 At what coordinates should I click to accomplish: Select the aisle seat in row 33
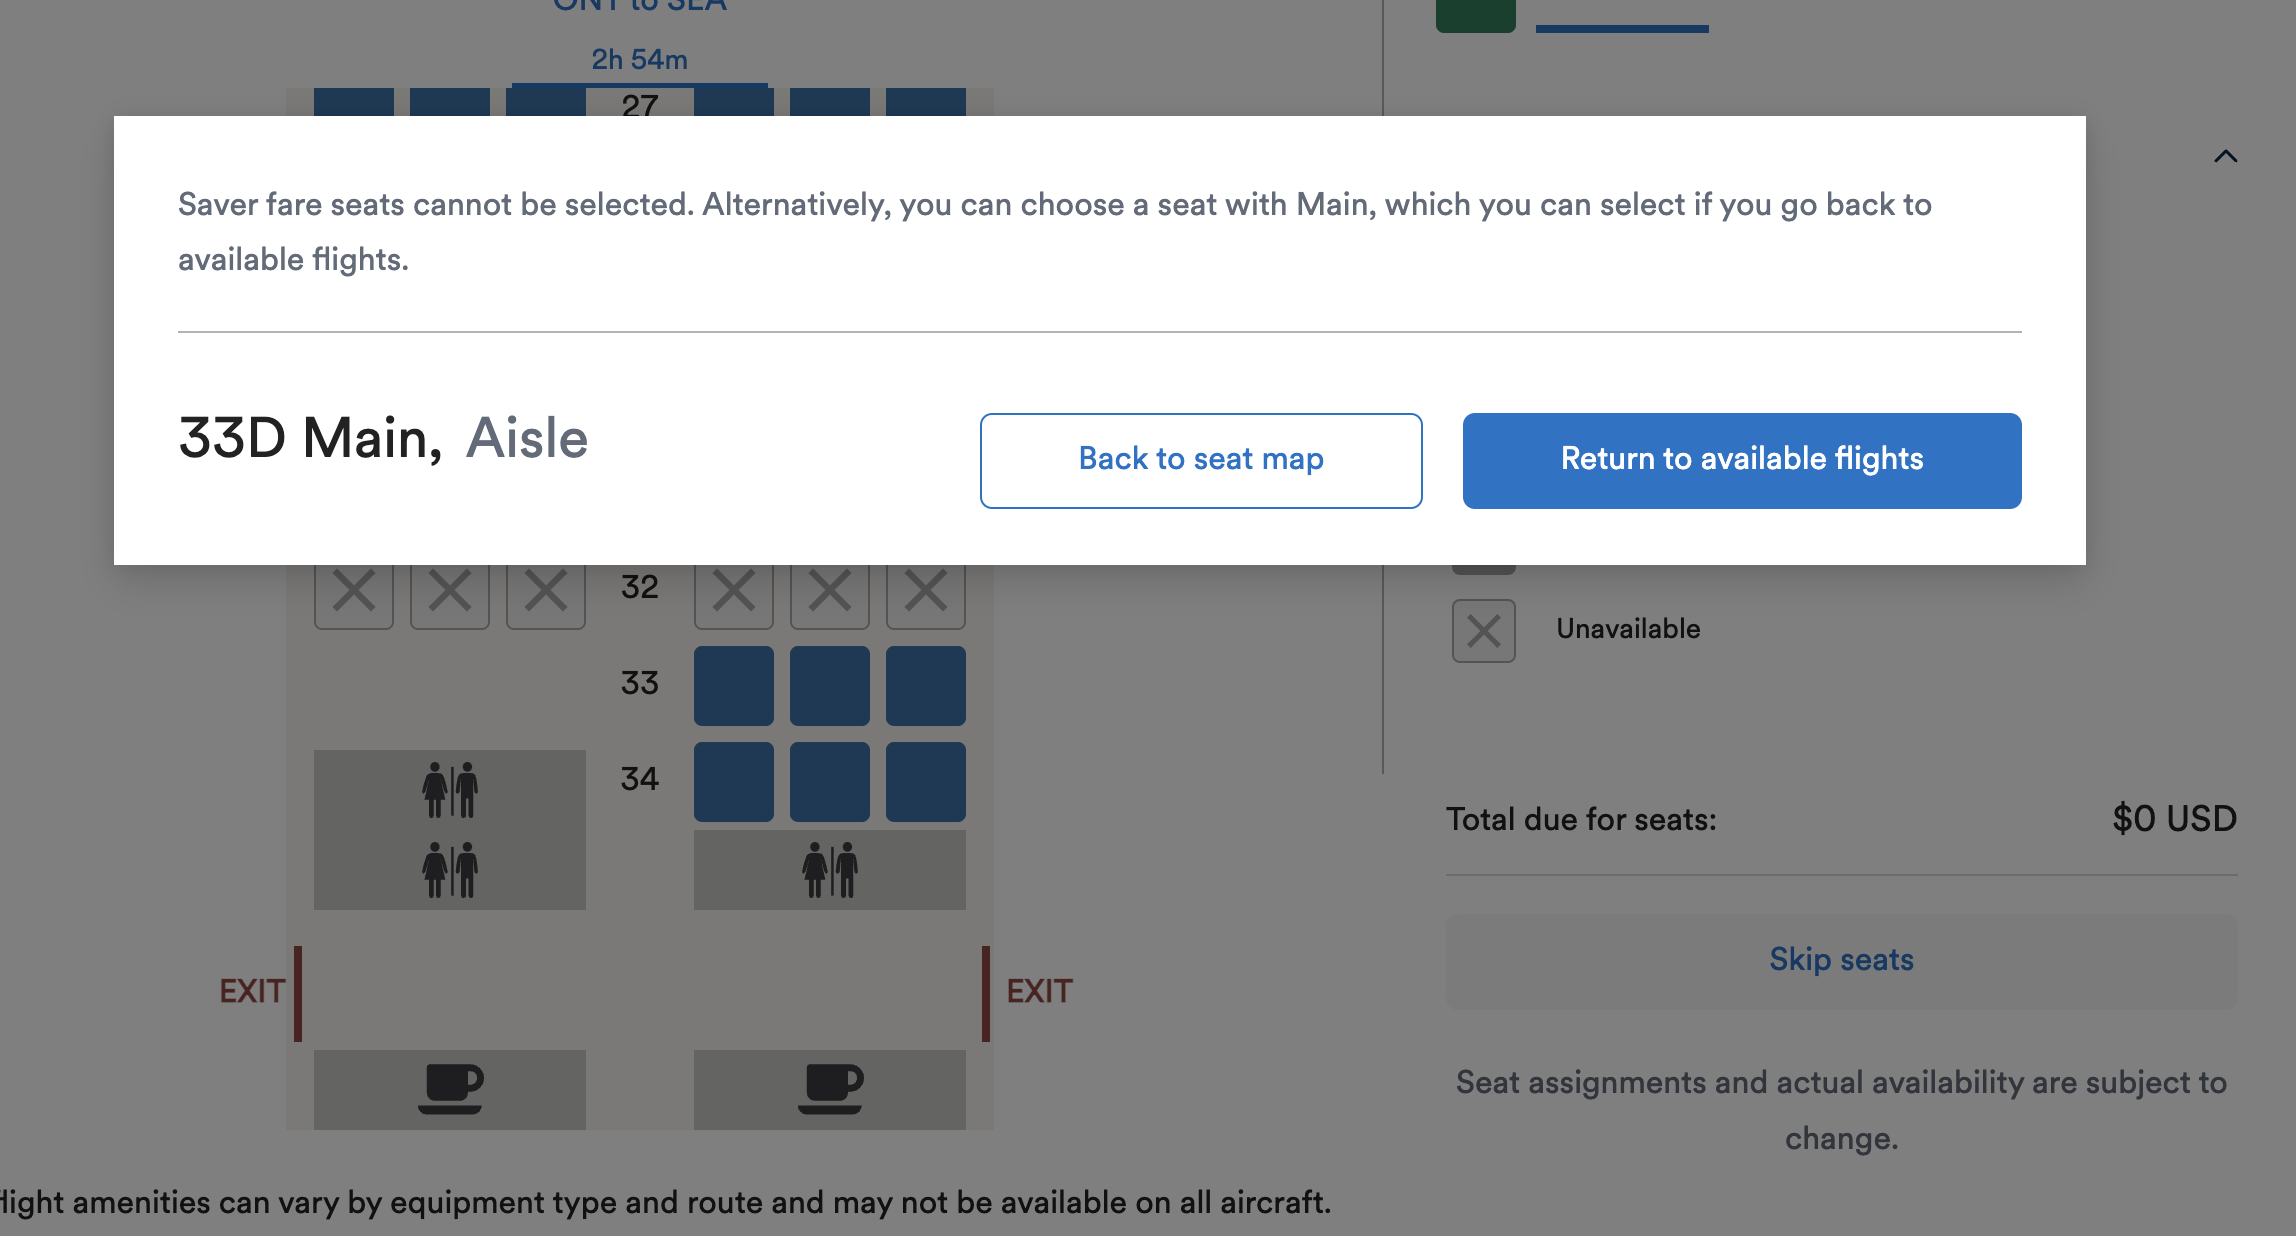coord(734,685)
